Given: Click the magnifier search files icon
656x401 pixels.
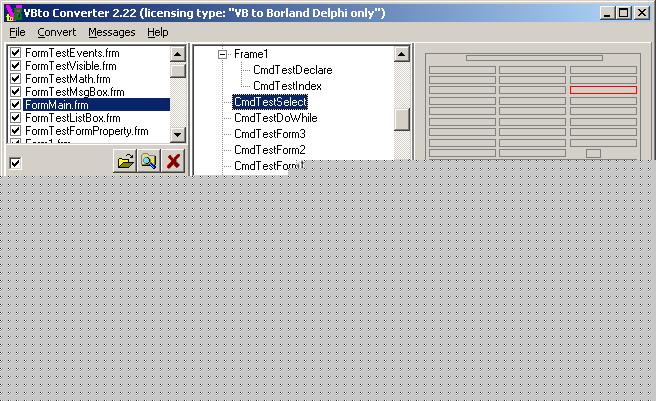Looking at the screenshot, I should (149, 161).
